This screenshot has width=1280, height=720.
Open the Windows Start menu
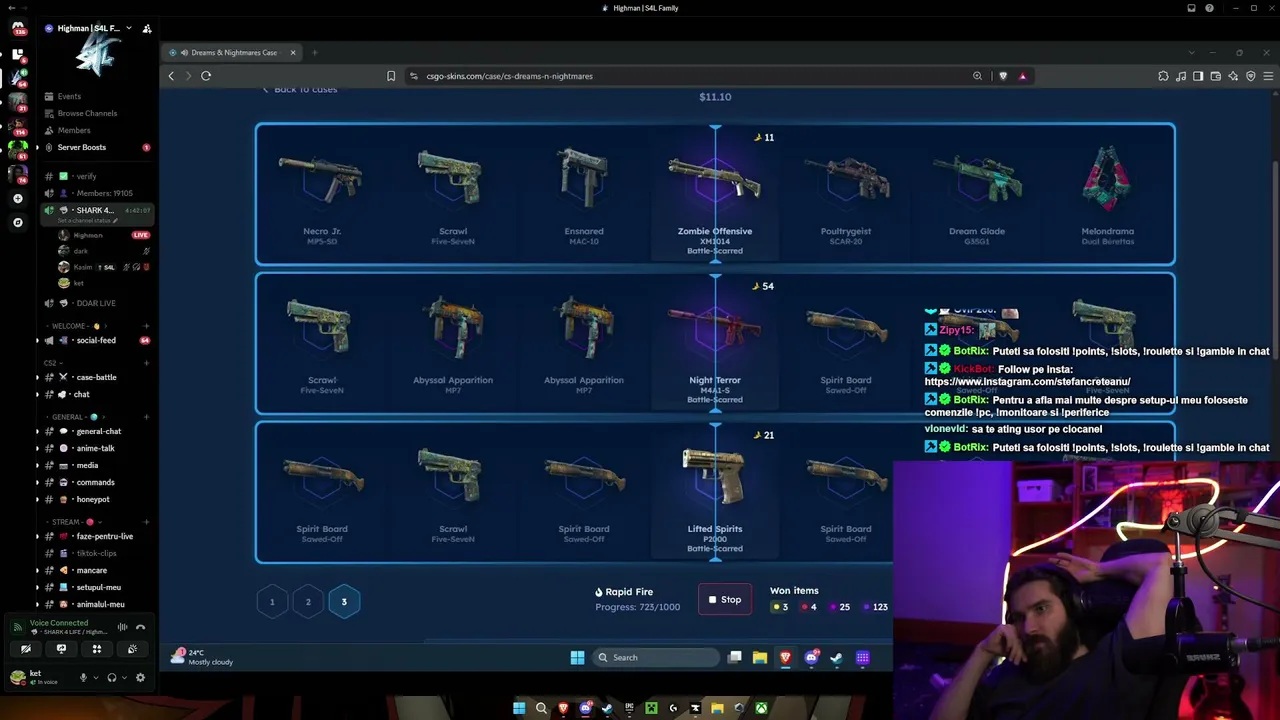click(x=577, y=657)
